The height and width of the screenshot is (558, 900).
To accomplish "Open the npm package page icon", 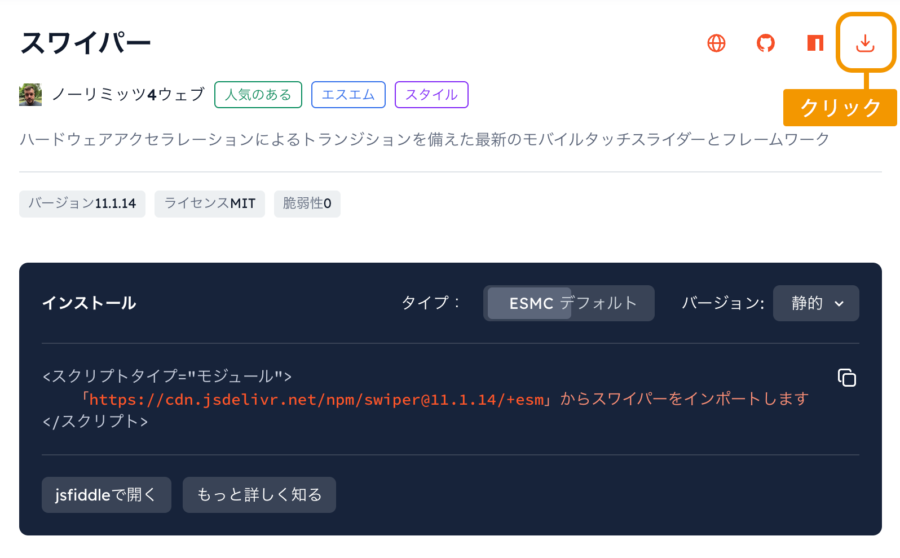I will pyautogui.click(x=815, y=43).
